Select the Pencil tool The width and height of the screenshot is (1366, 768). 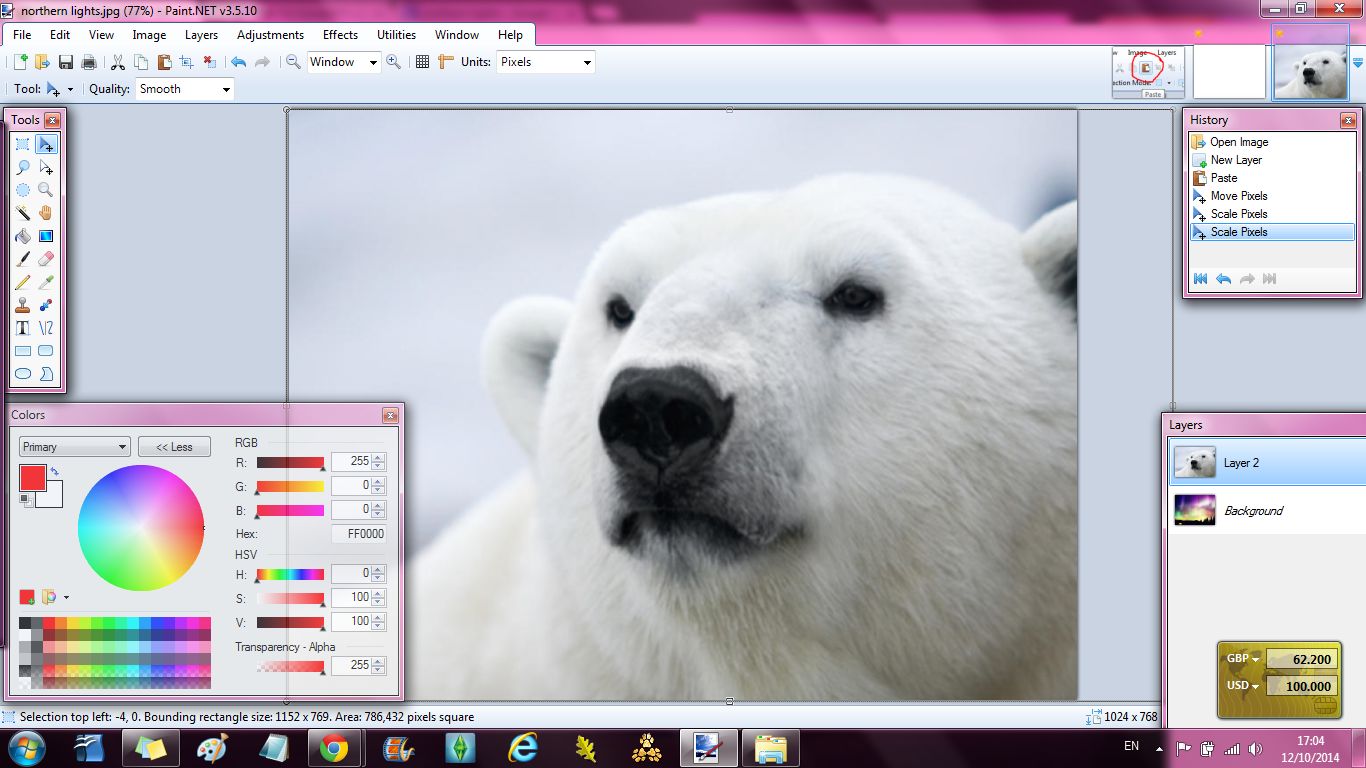[x=22, y=282]
